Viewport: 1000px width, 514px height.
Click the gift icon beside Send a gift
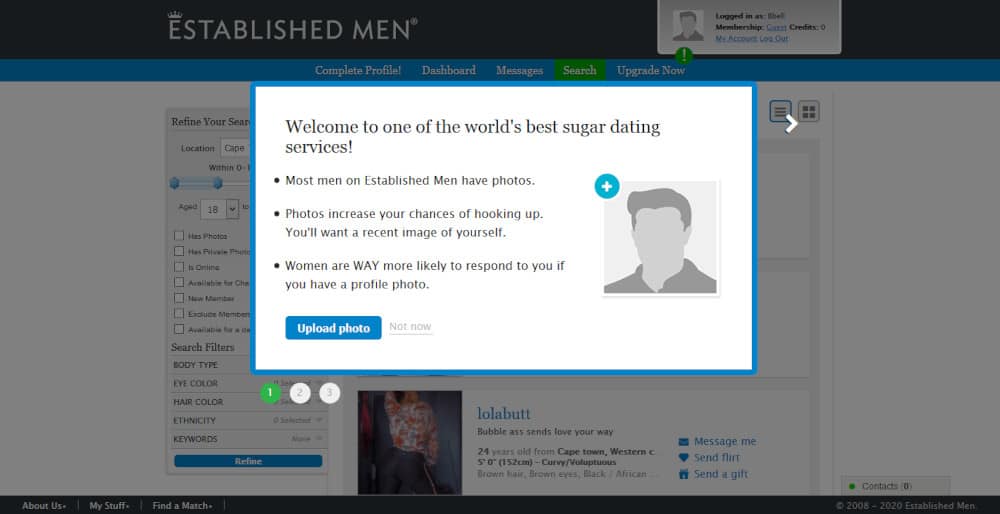coord(684,474)
